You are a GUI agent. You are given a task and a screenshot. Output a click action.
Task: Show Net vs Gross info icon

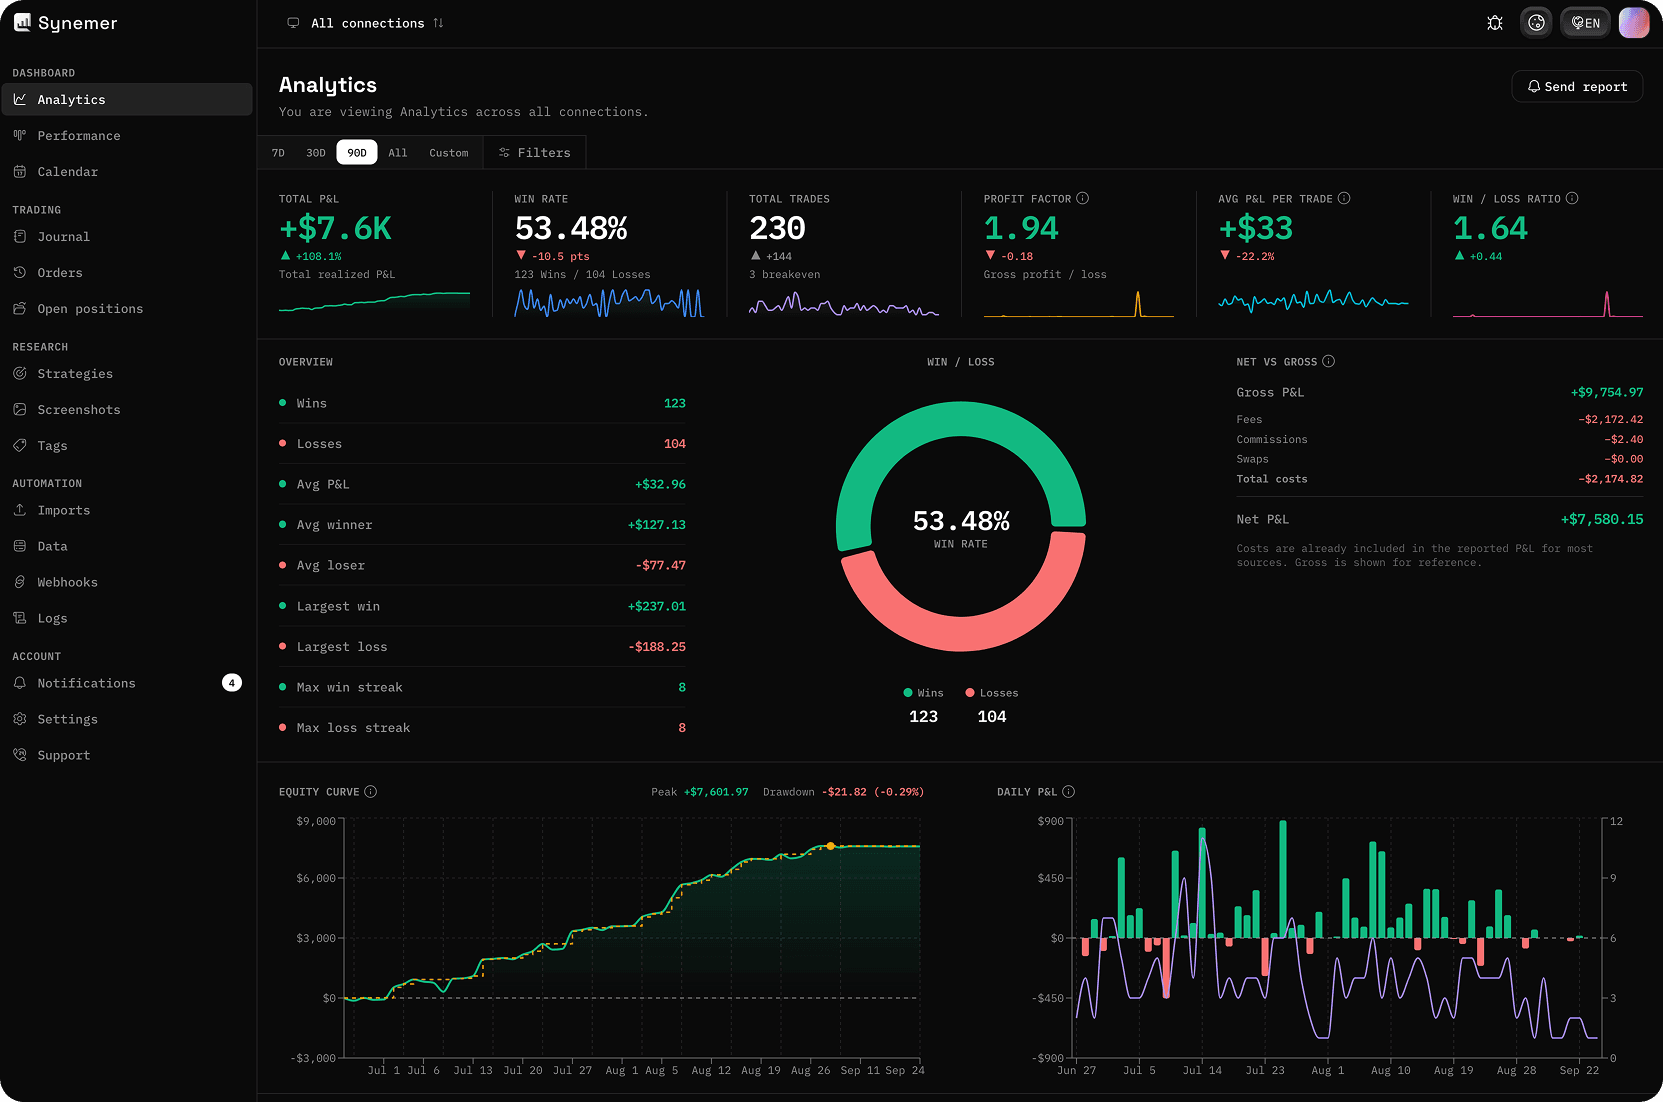tap(1329, 361)
